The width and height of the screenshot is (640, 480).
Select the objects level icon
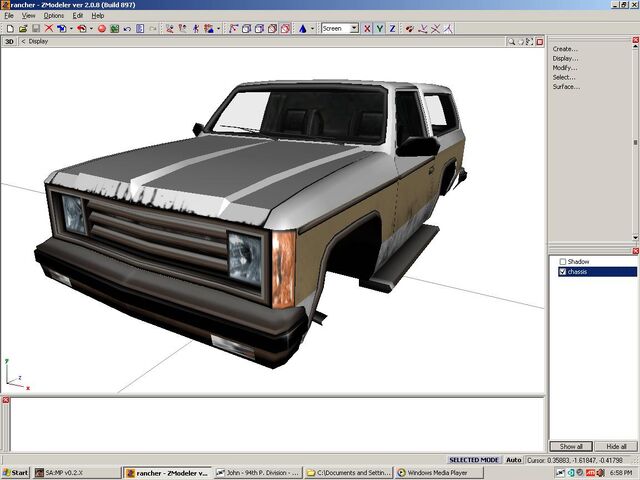pos(209,29)
